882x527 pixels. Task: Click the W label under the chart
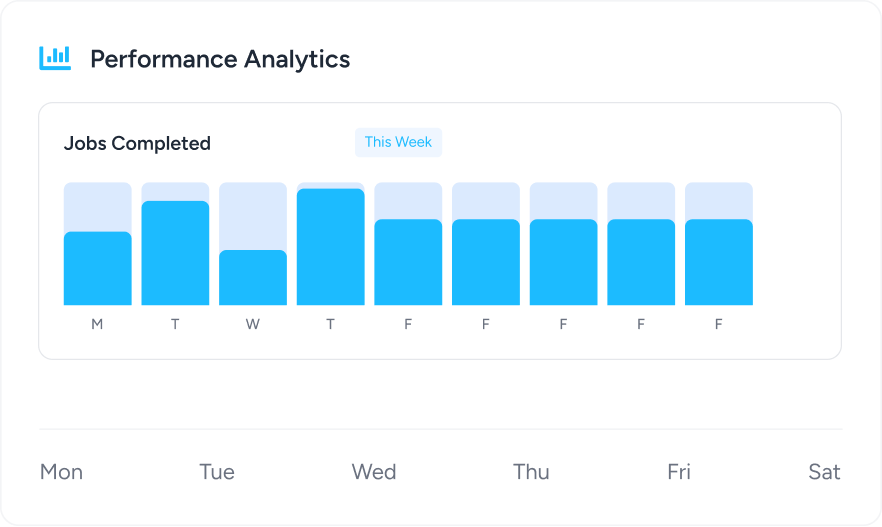[x=253, y=325]
